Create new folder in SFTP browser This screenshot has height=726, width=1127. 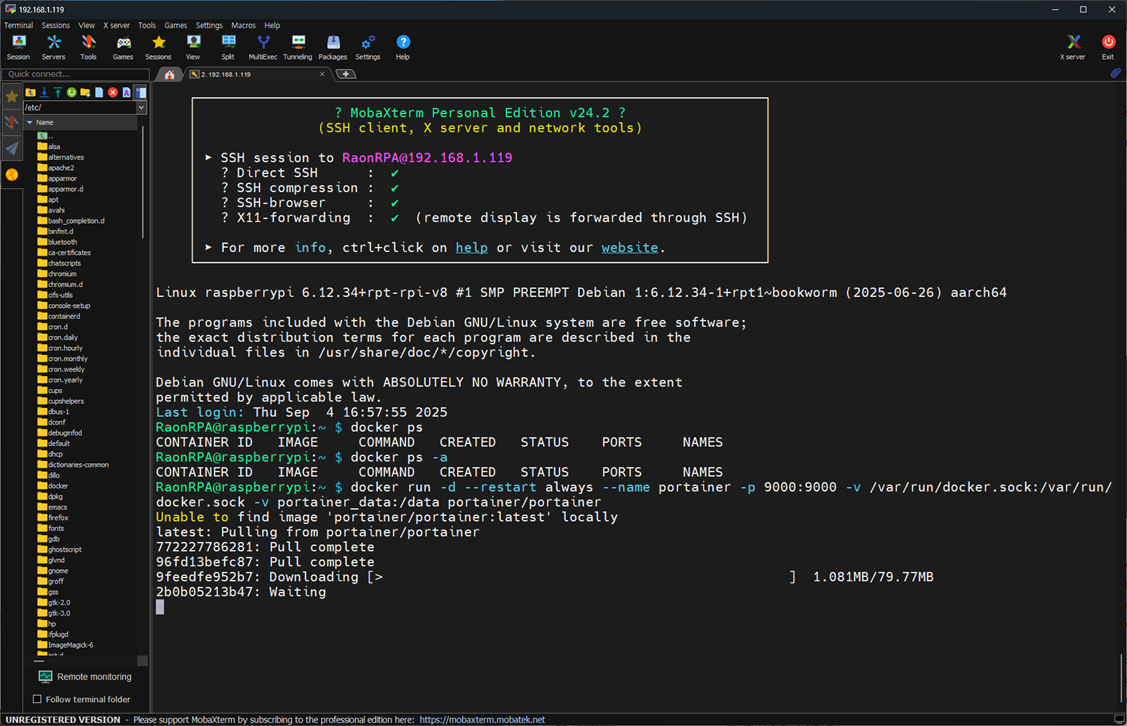tap(85, 92)
